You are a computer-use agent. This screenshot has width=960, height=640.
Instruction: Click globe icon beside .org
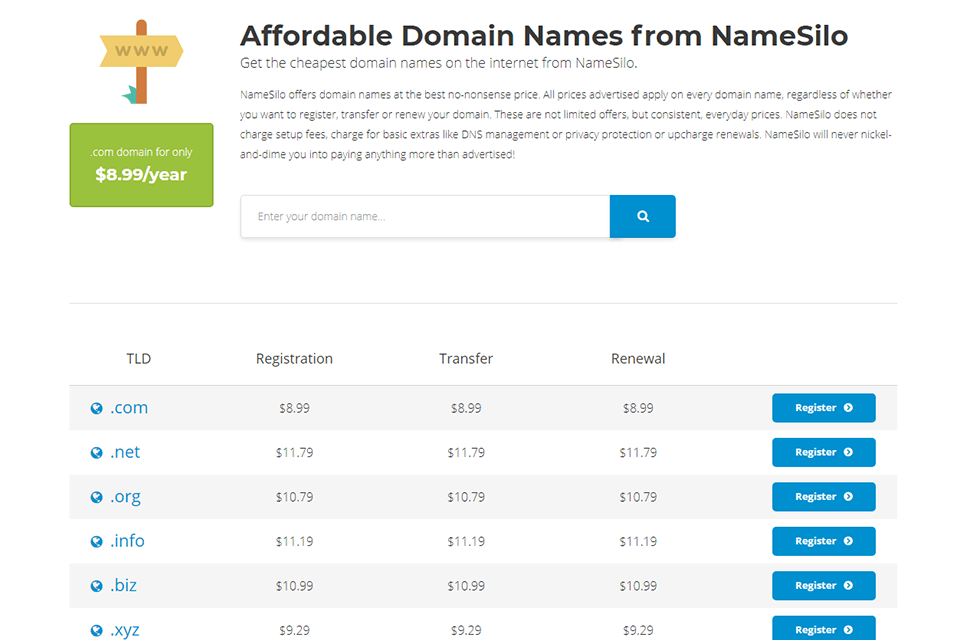click(x=97, y=497)
